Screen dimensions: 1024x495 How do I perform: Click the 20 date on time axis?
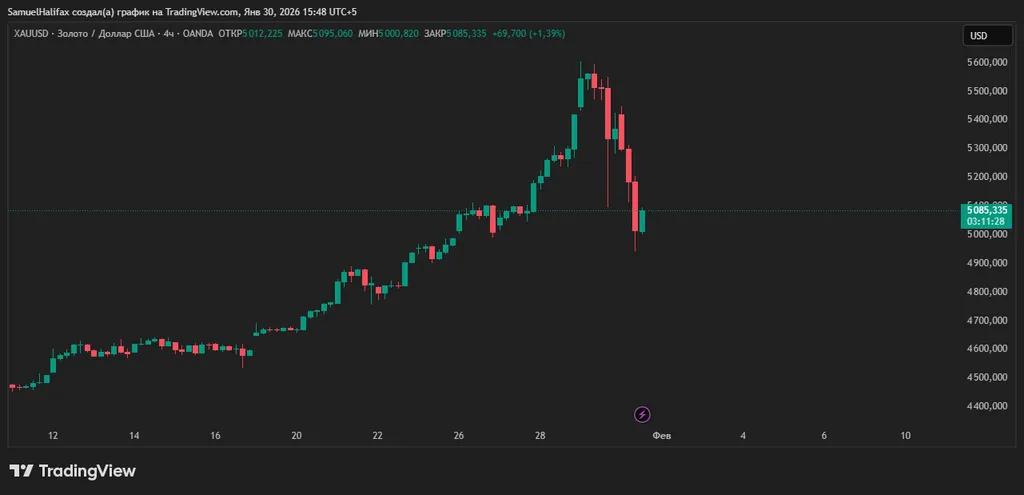point(297,436)
